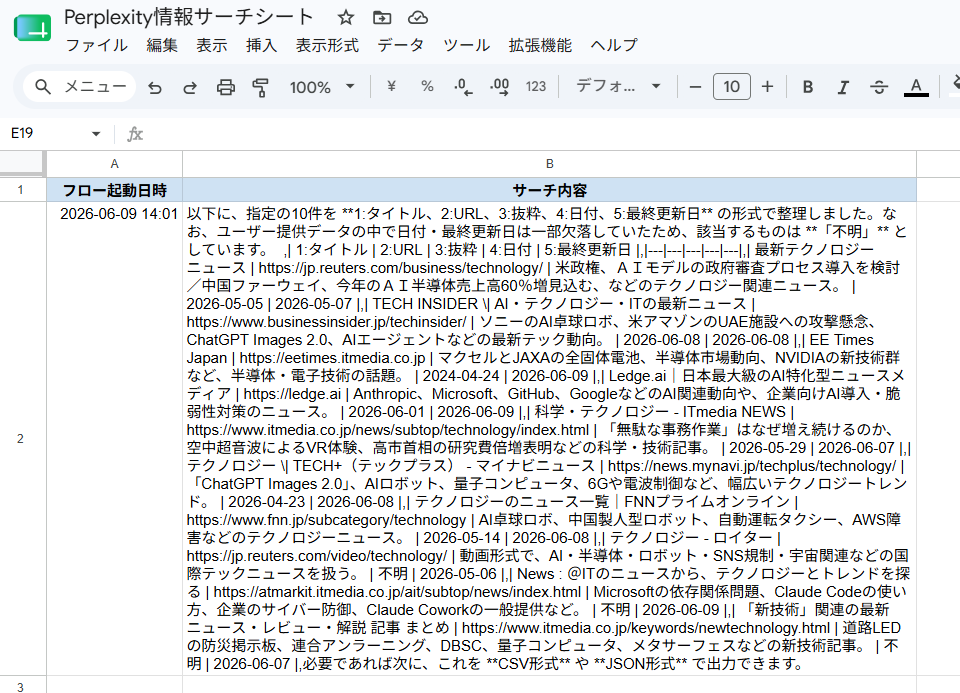Viewport: 960px width, 693px height.
Task: Click the undo arrow
Action: pos(155,88)
